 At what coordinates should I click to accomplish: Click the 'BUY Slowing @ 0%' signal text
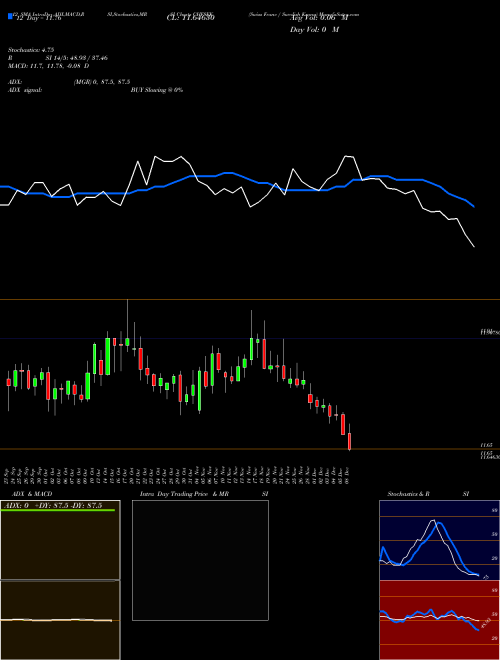click(157, 90)
